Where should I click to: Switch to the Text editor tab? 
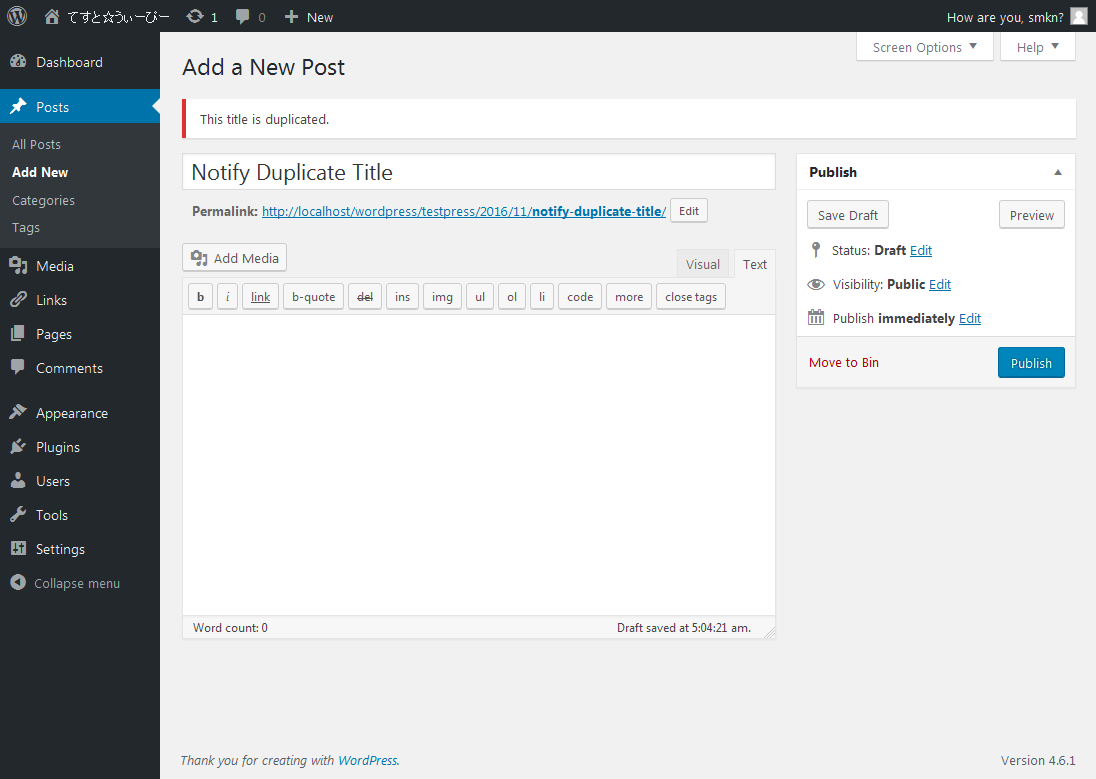pyautogui.click(x=755, y=264)
